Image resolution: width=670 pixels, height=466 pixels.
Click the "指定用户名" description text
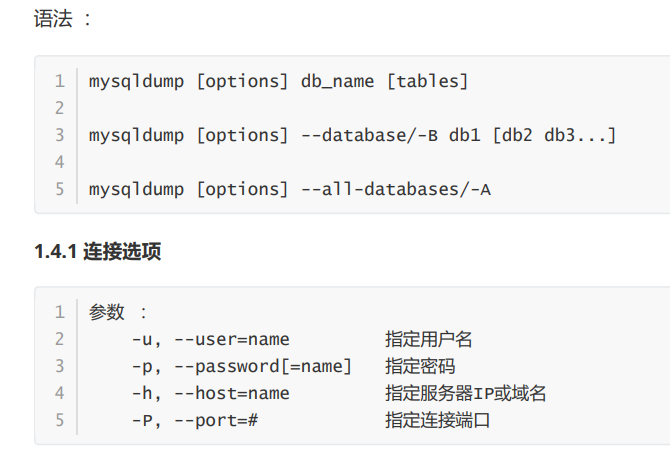429,339
